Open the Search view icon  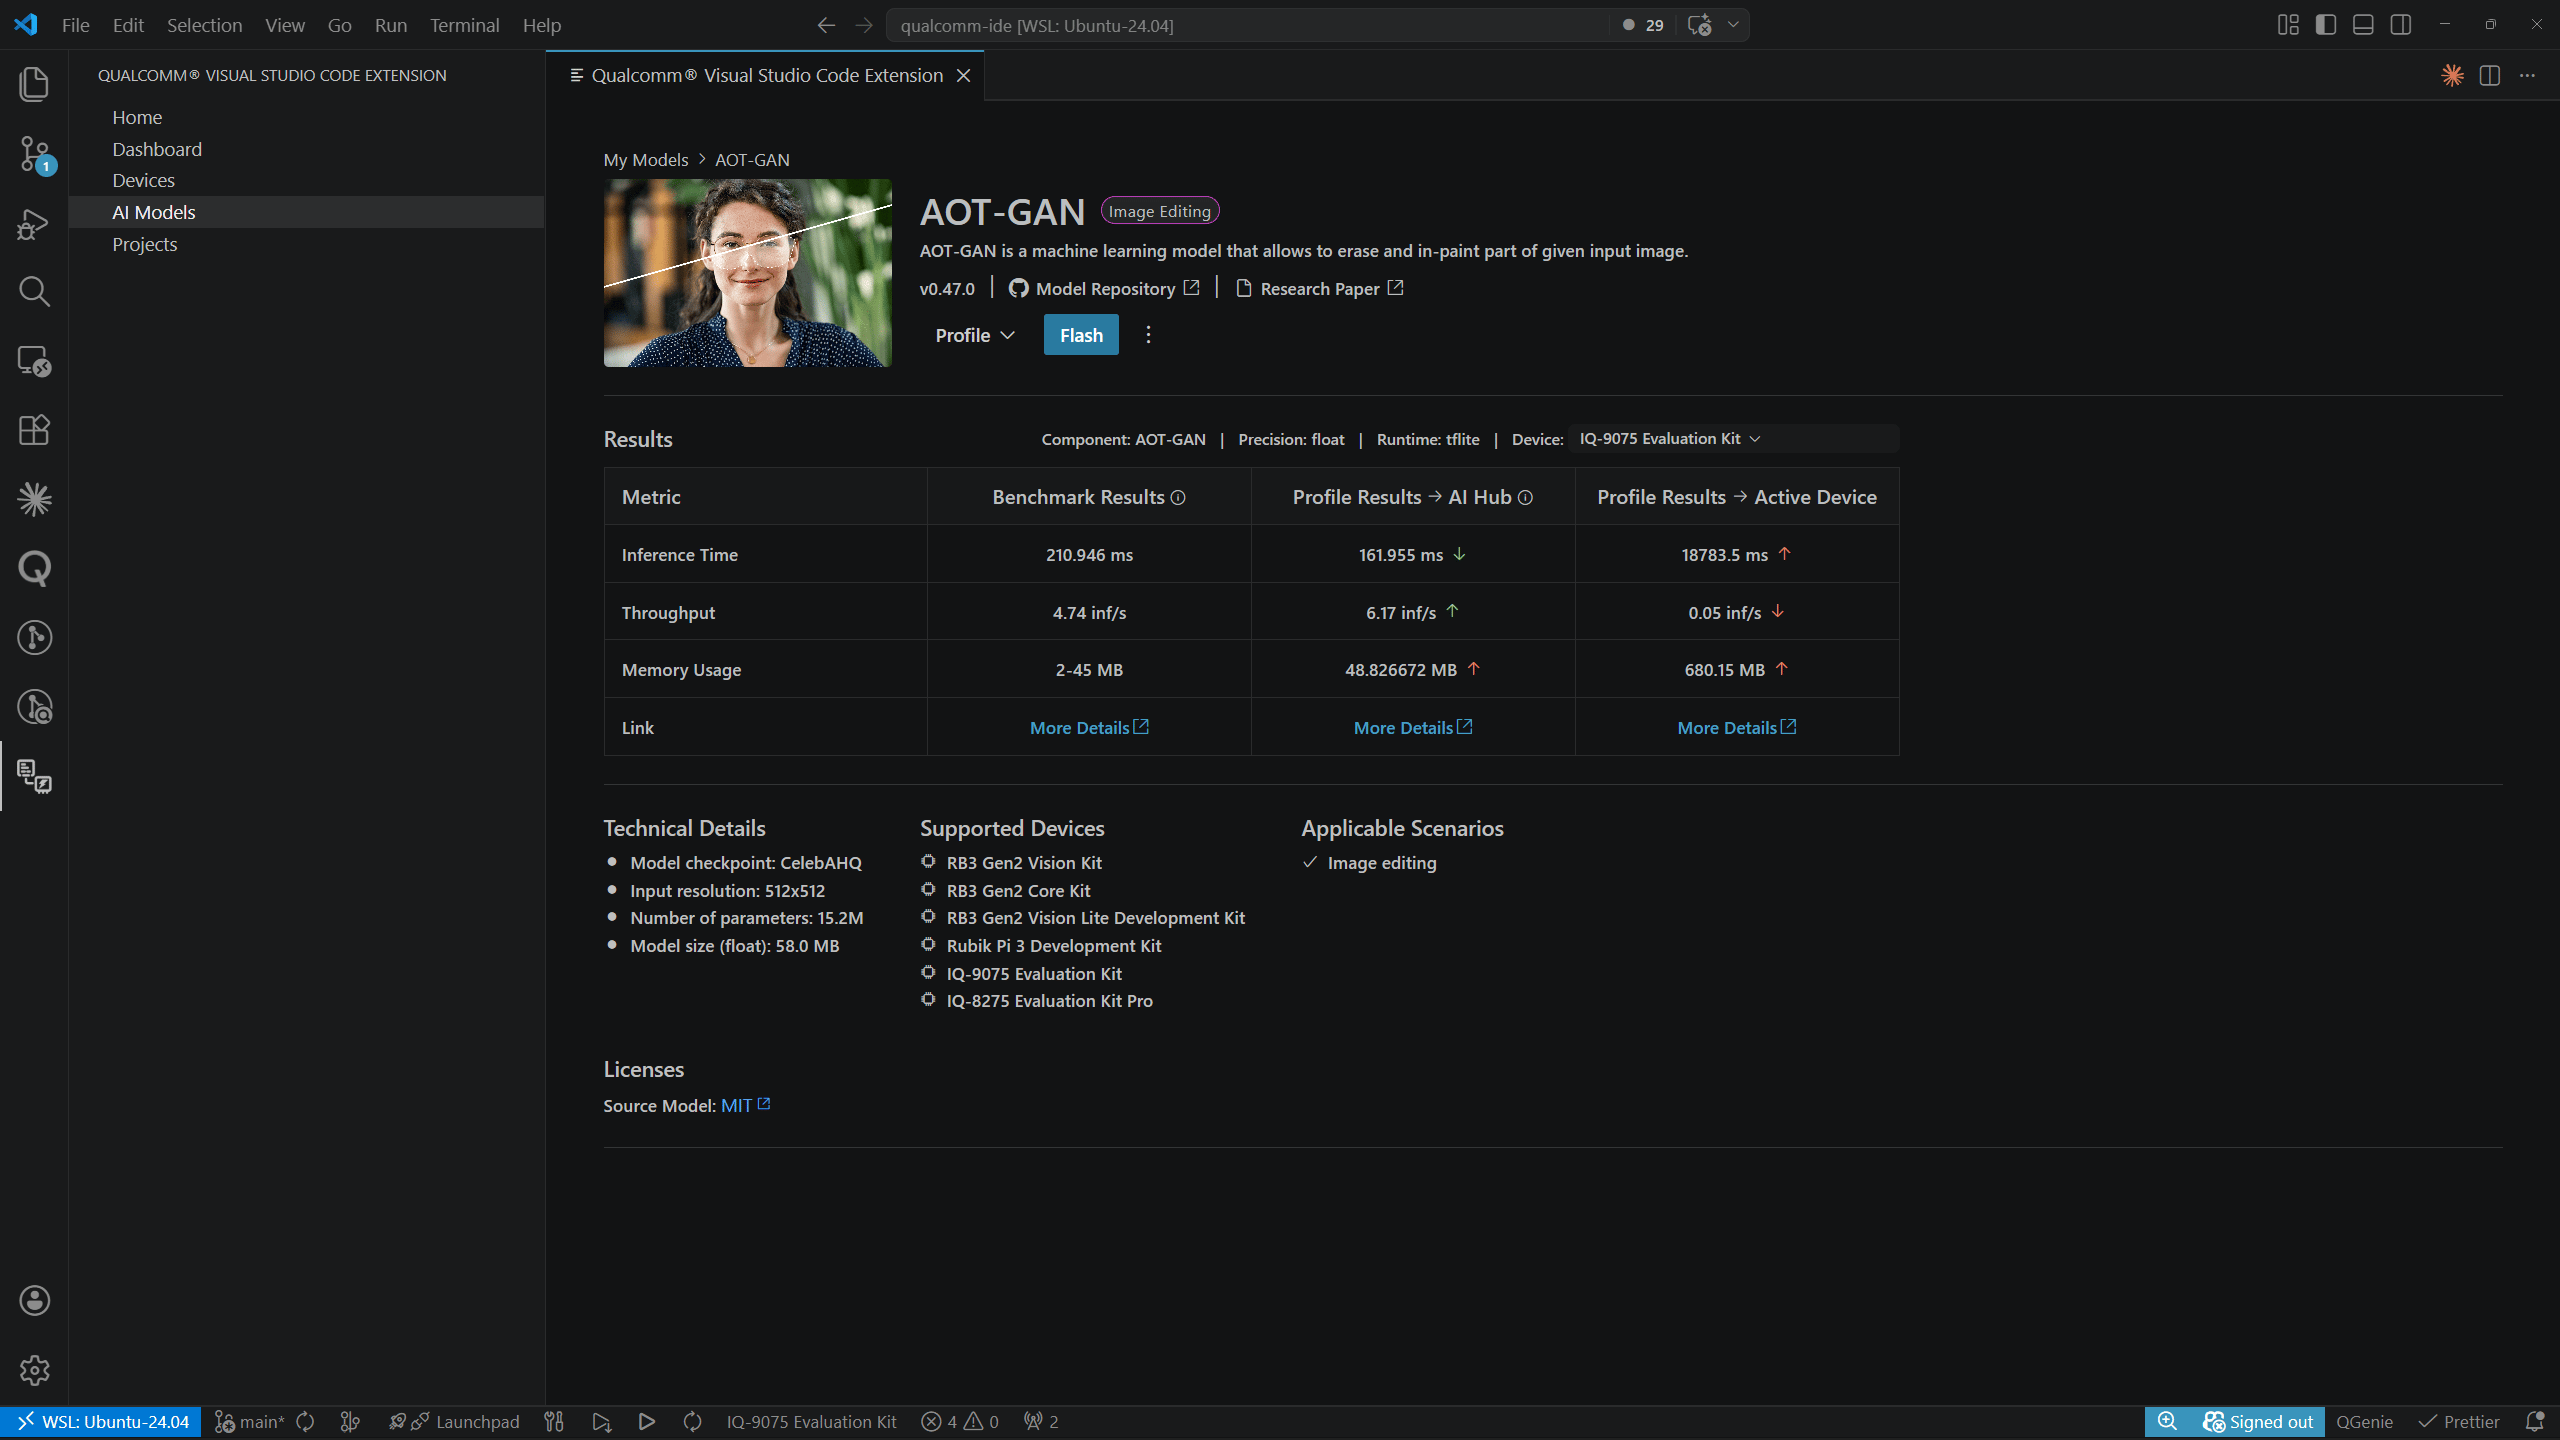[34, 292]
